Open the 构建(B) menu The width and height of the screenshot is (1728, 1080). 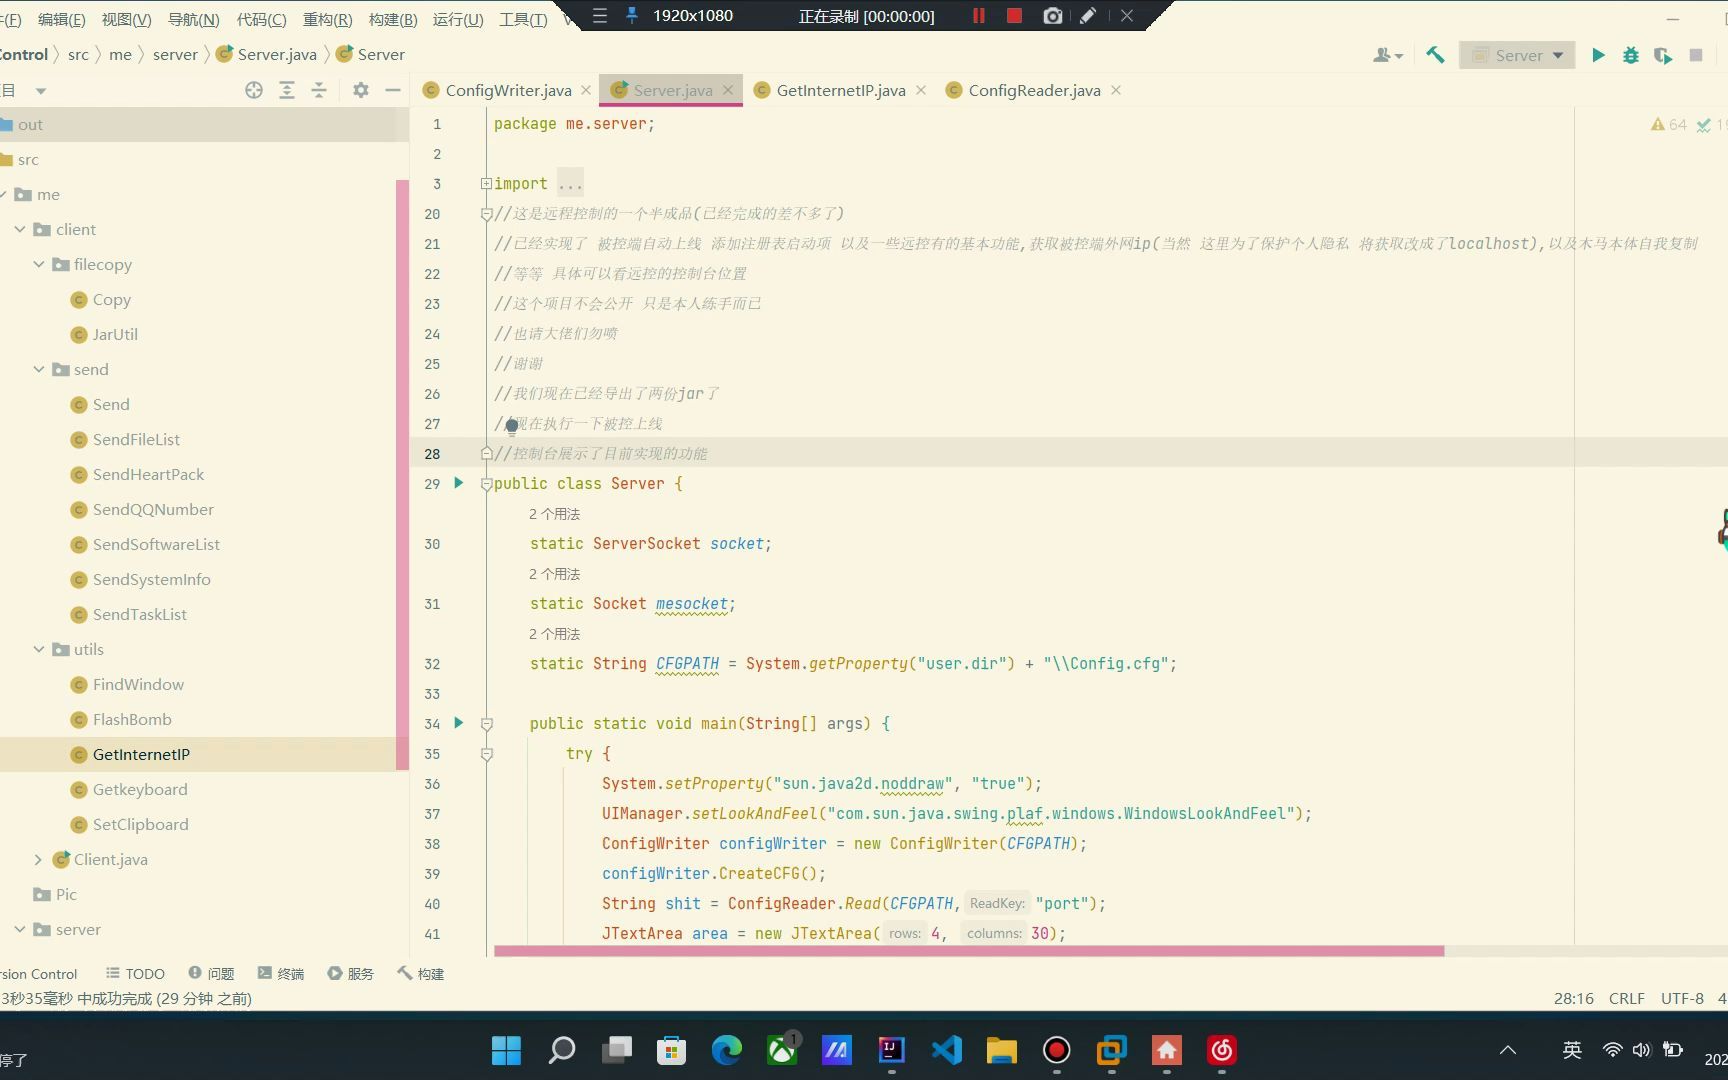point(392,19)
